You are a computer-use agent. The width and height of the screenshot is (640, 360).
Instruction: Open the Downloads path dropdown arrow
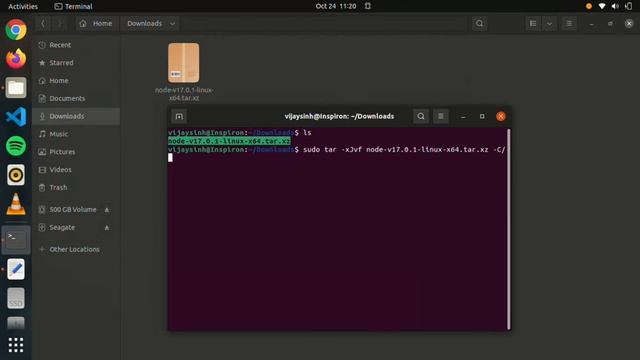pyautogui.click(x=173, y=24)
